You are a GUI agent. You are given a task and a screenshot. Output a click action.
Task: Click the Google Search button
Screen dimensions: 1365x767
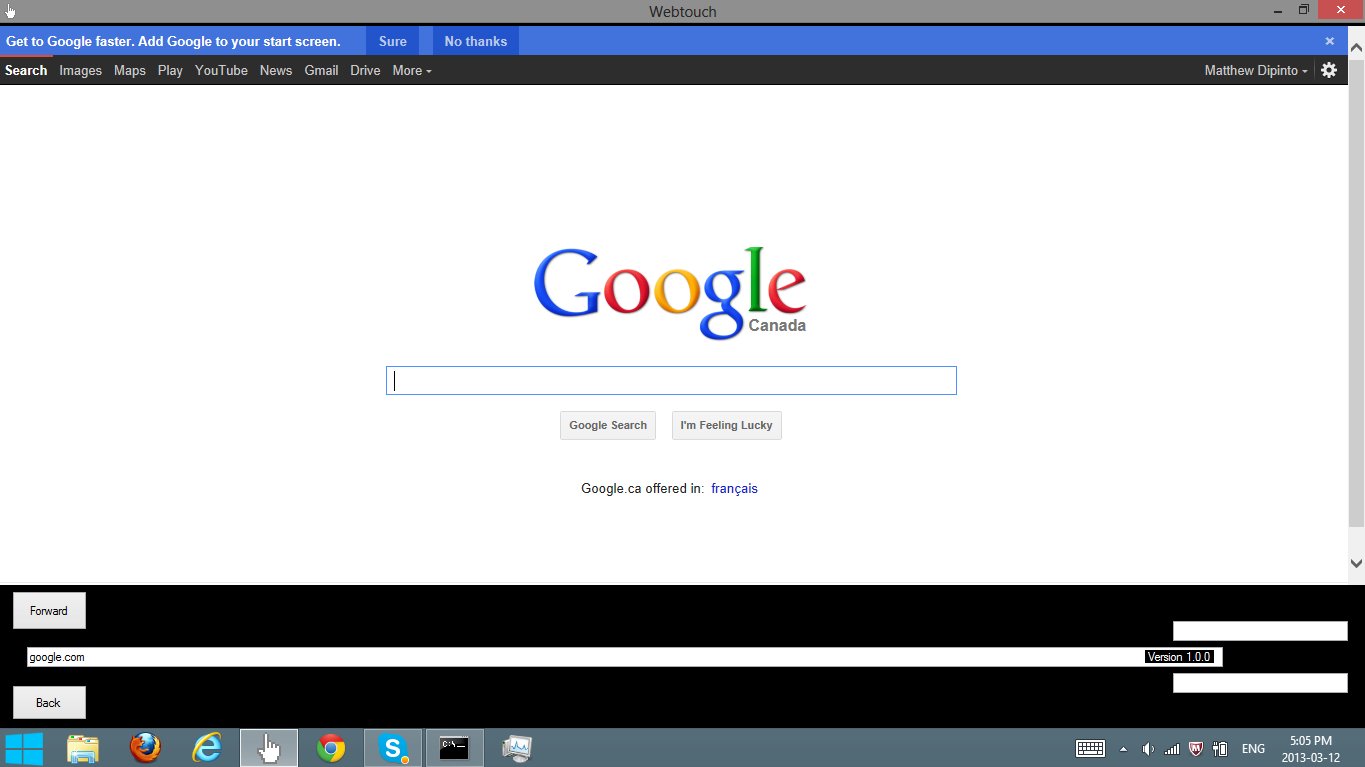click(608, 425)
